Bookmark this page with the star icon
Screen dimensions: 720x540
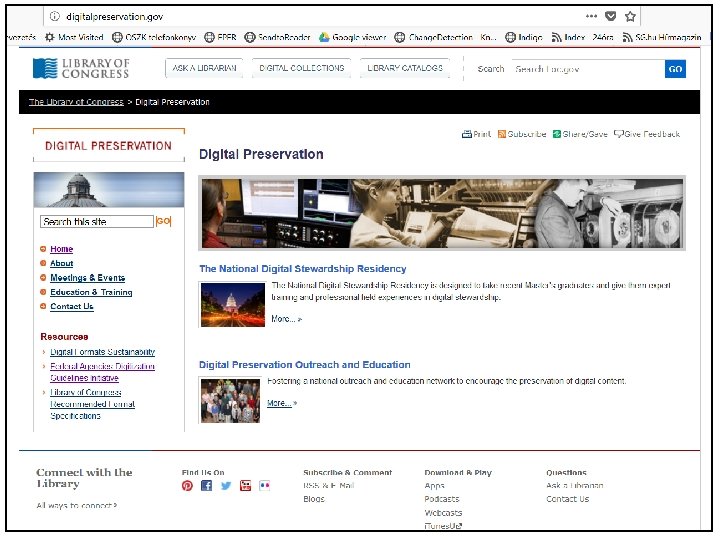click(630, 17)
